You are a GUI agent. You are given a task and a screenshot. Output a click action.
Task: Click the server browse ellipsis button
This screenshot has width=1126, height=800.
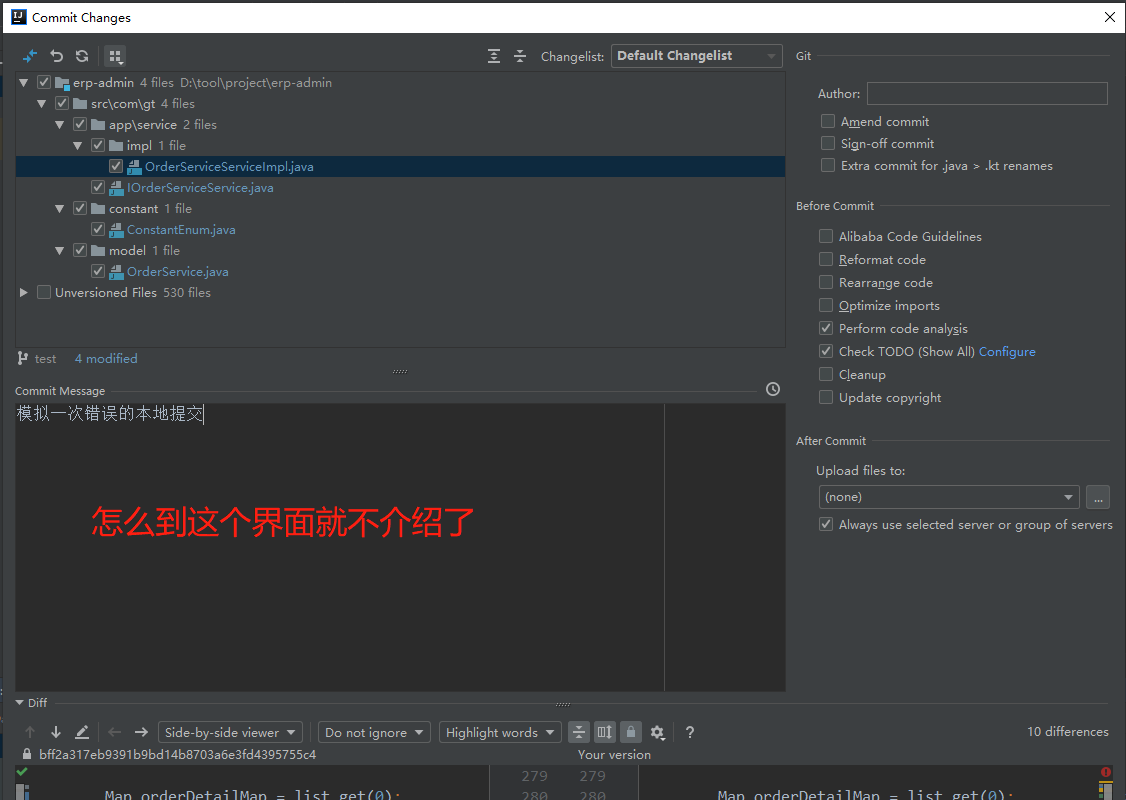[x=1097, y=497]
